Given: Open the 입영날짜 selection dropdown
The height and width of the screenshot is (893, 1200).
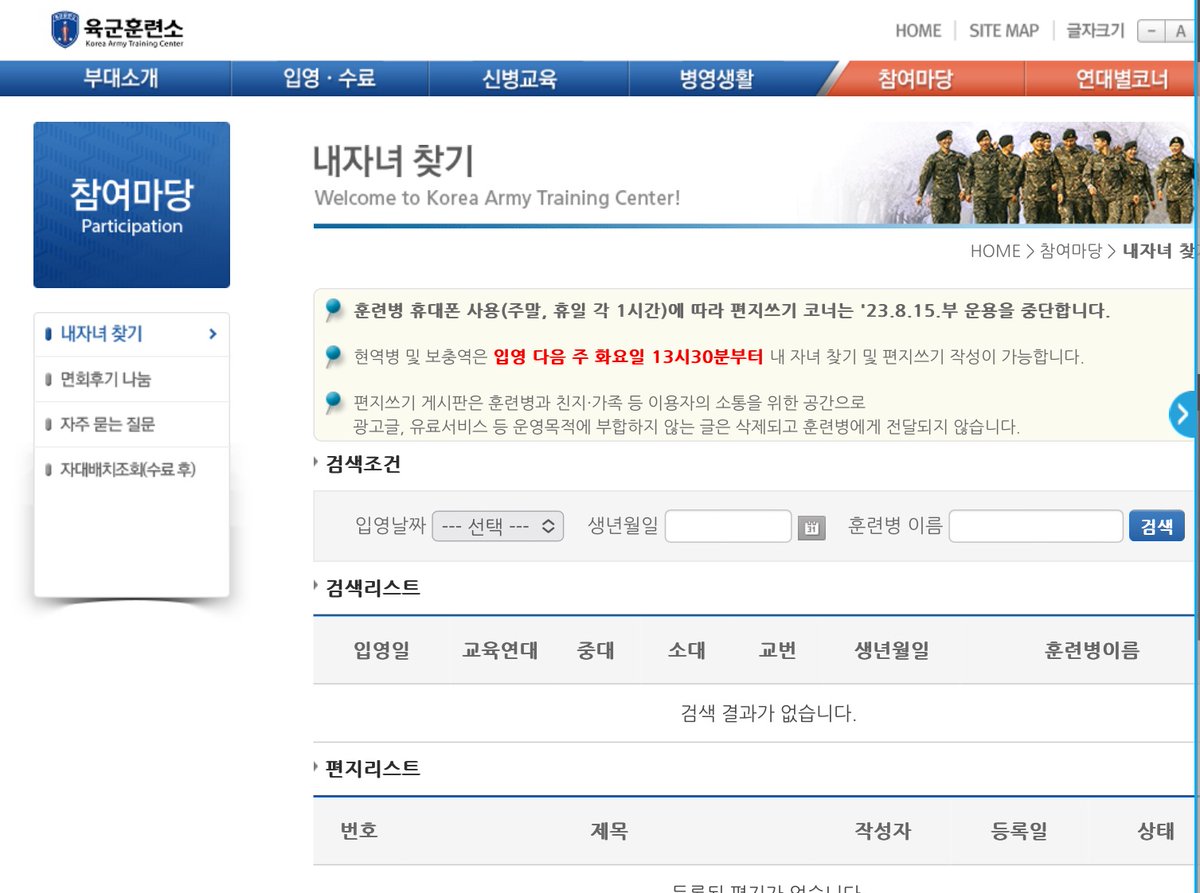Looking at the screenshot, I should point(496,525).
